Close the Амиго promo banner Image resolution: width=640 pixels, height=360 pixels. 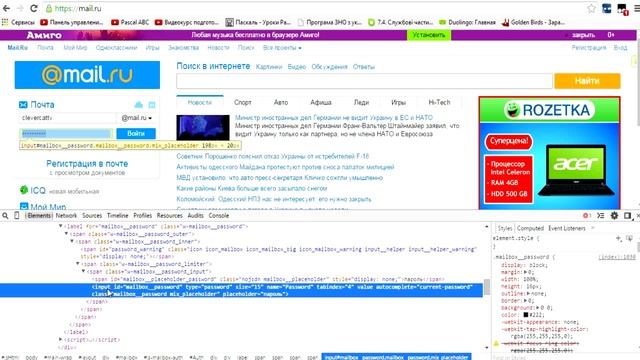click(583, 35)
